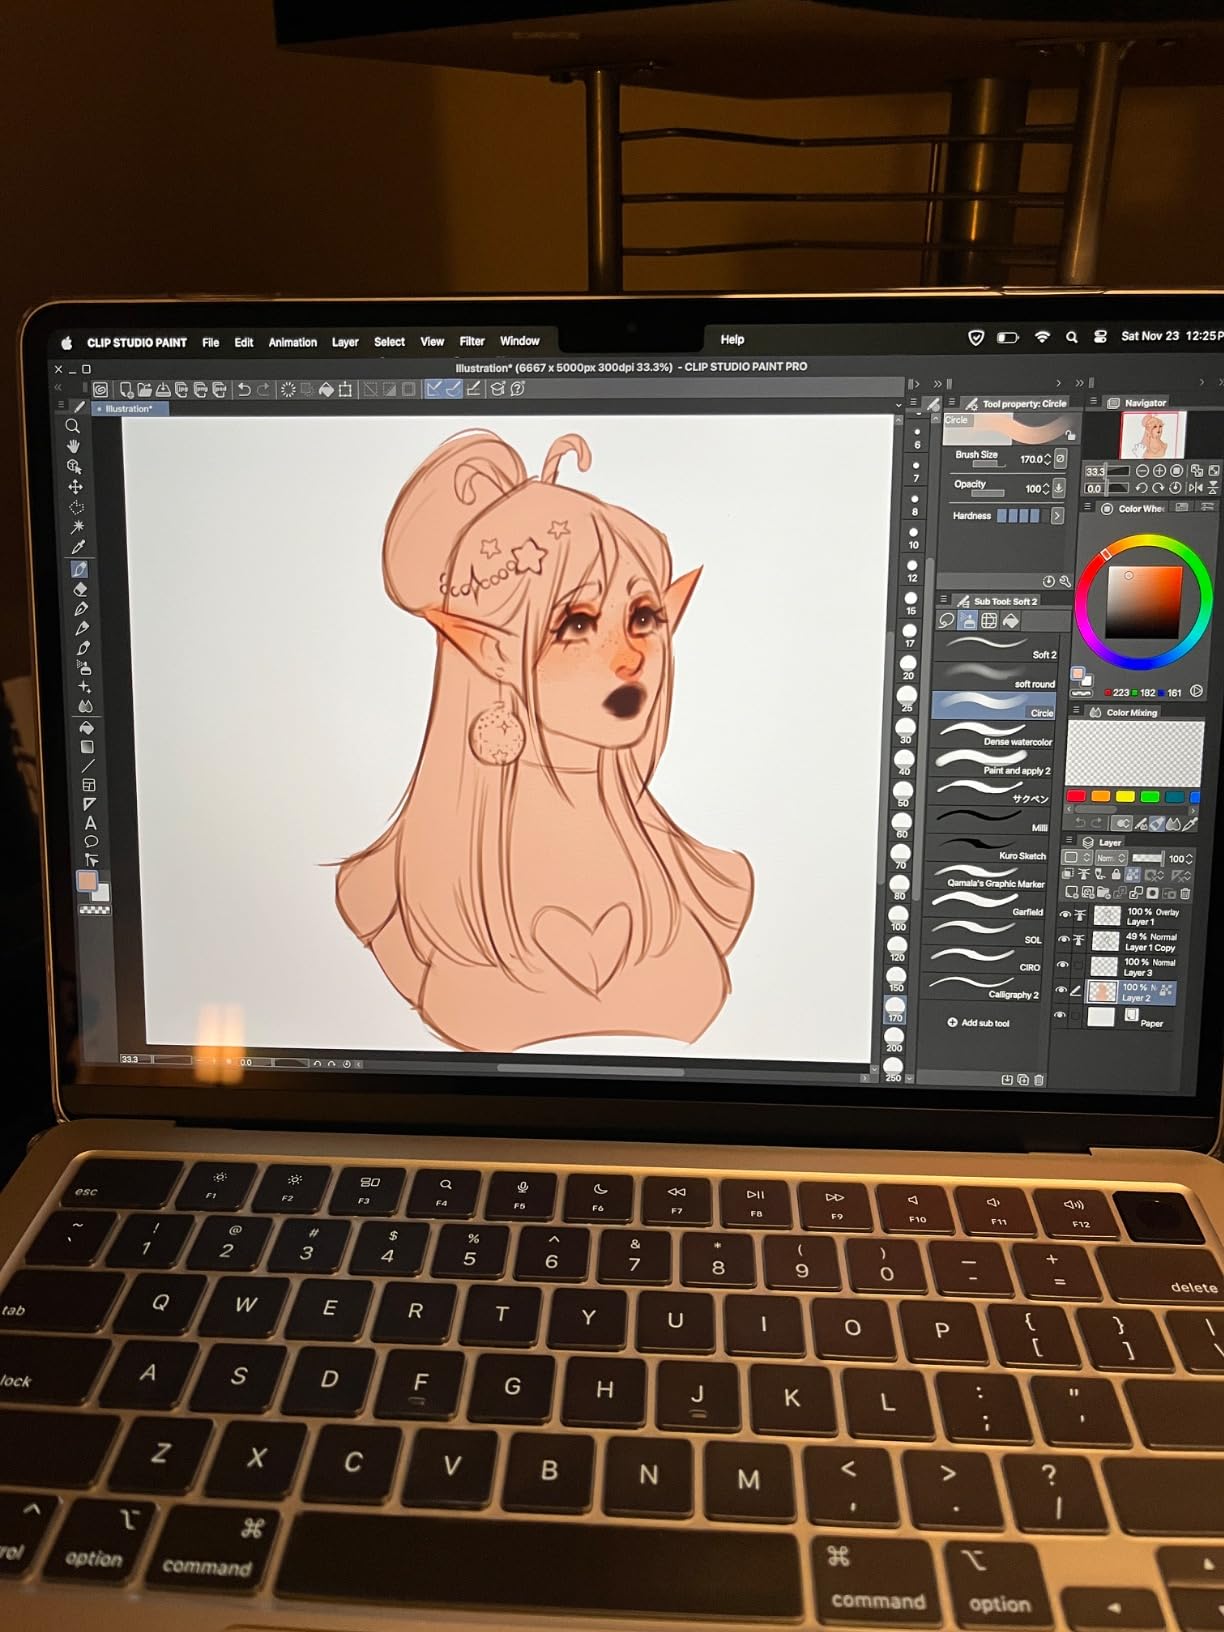Select the Text tool

[90, 823]
